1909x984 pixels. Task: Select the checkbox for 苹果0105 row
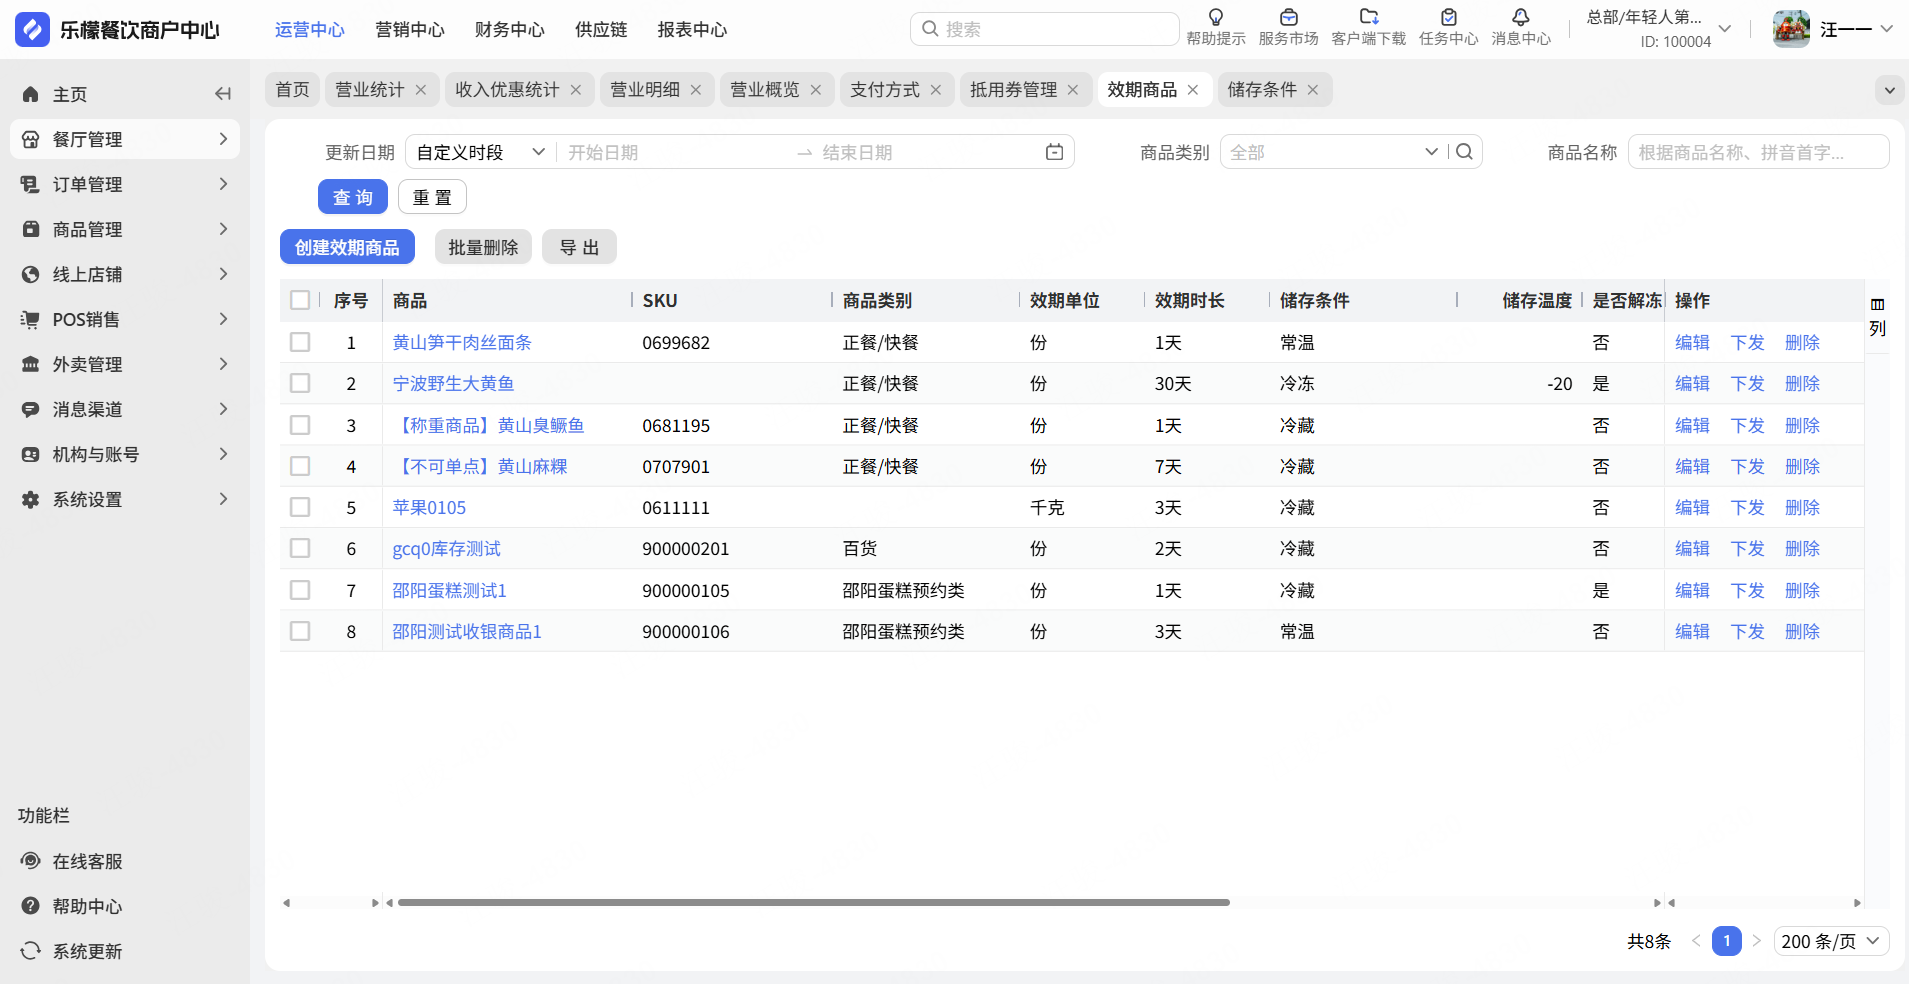click(300, 507)
